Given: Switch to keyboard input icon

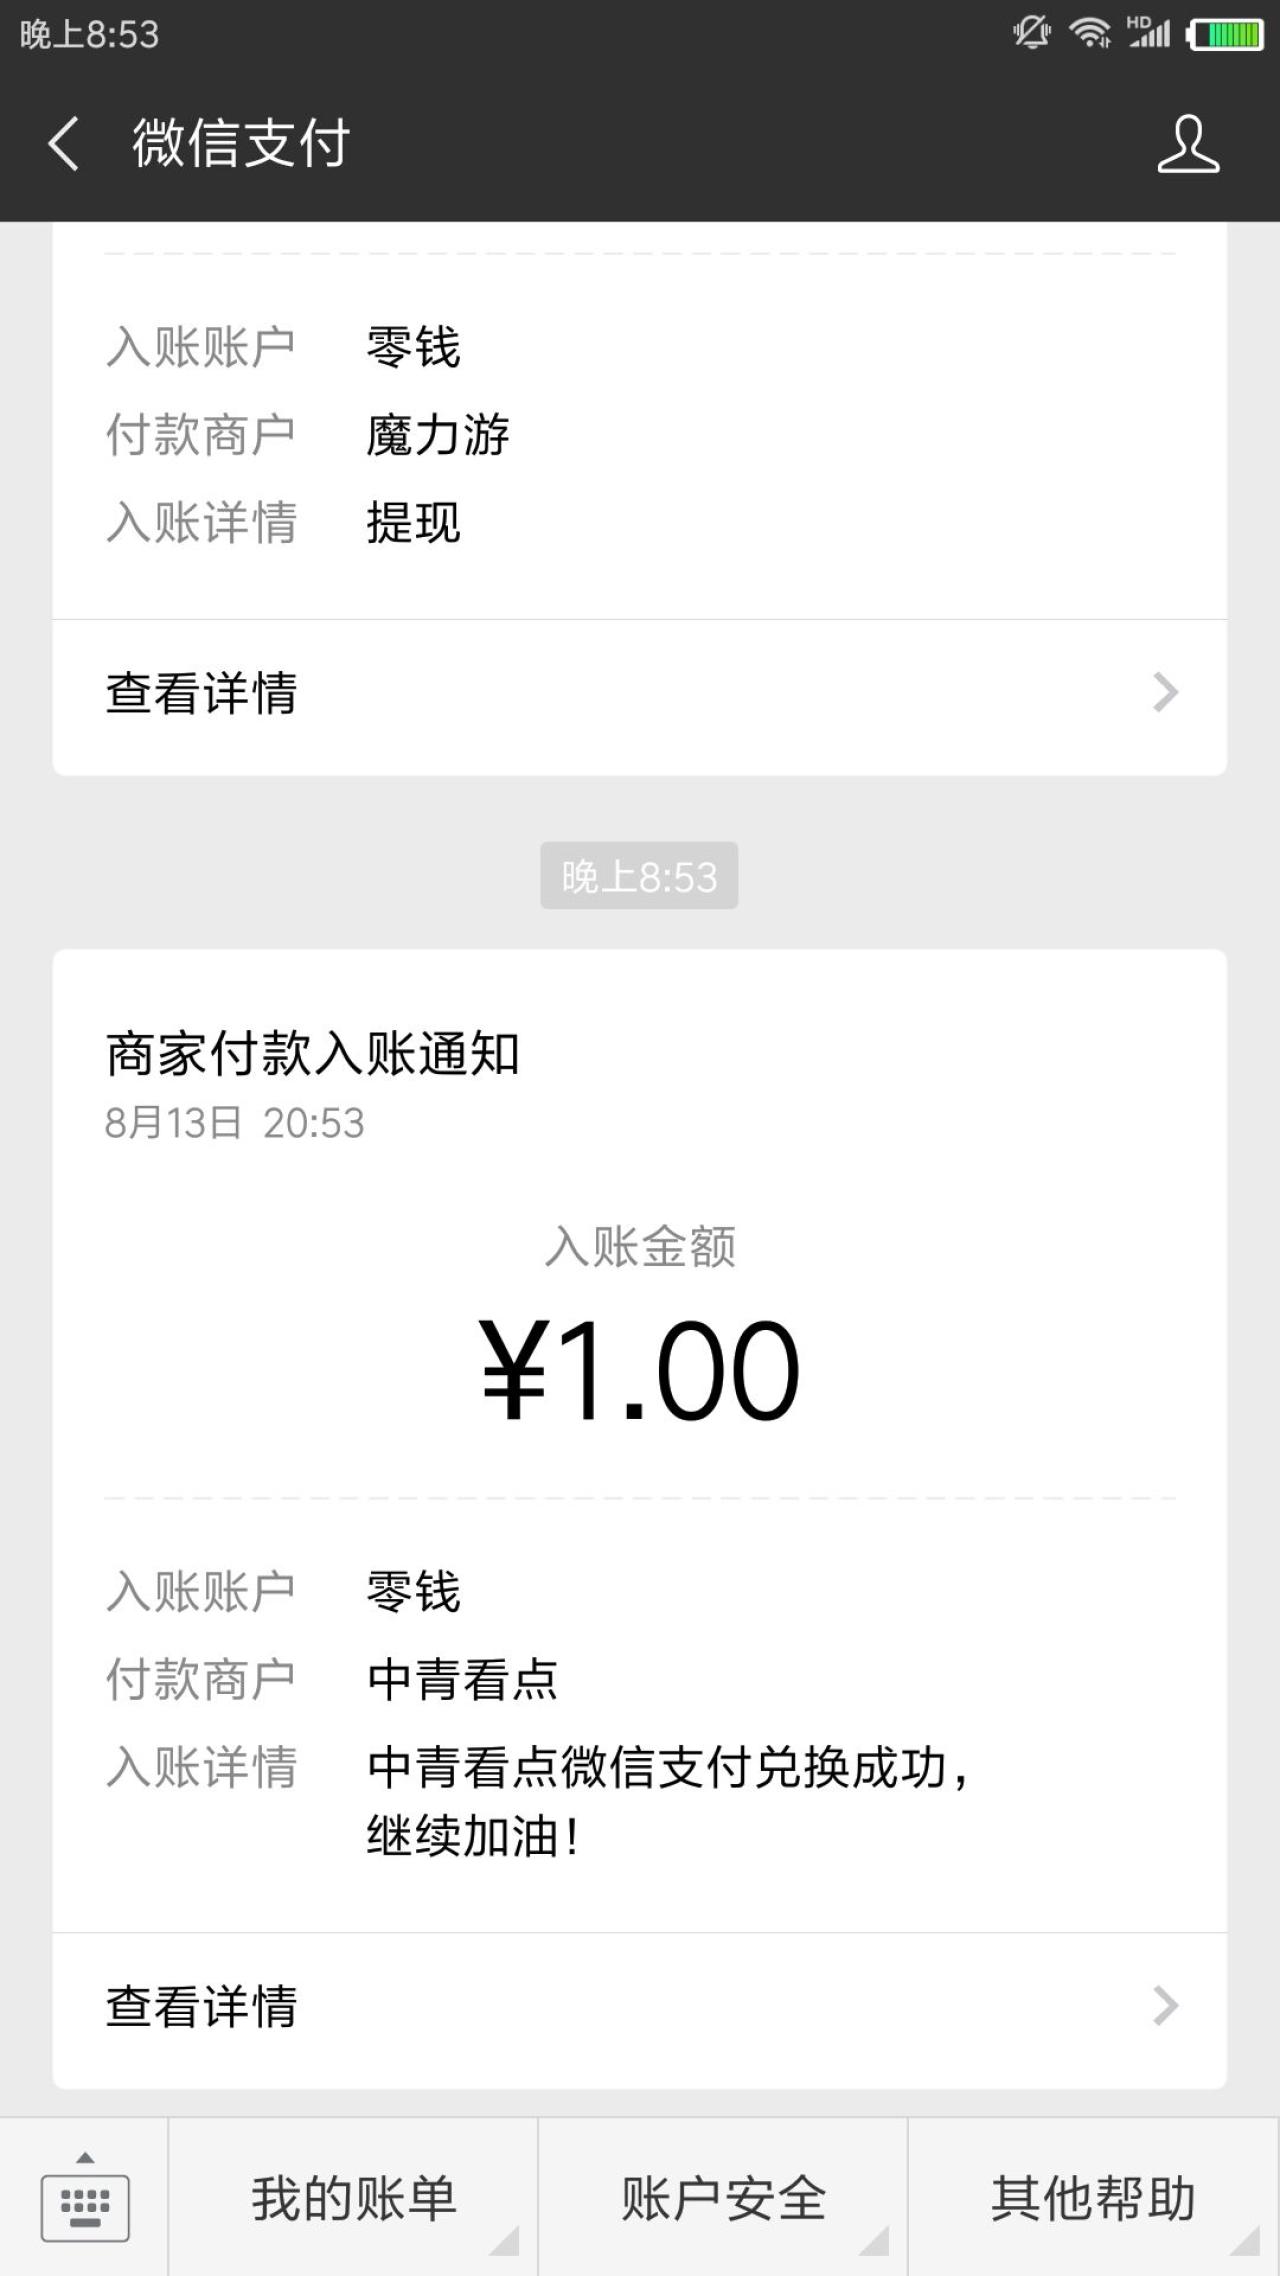Looking at the screenshot, I should point(85,2199).
